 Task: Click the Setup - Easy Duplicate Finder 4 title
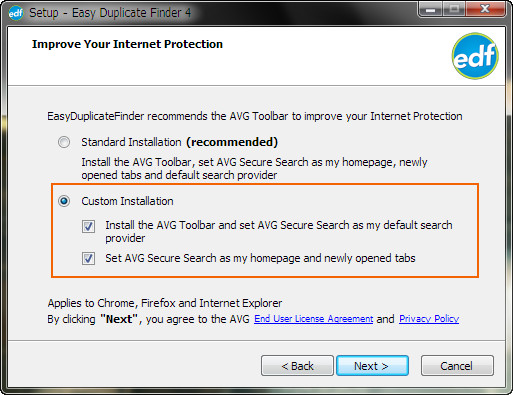tap(110, 13)
